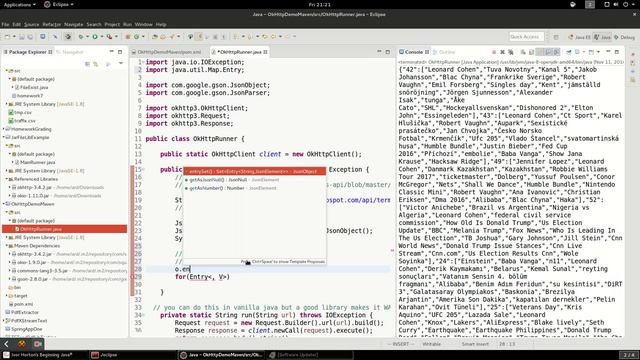Click the Clear Console icon
Viewport: 640px width, 360px height.
coord(523,52)
